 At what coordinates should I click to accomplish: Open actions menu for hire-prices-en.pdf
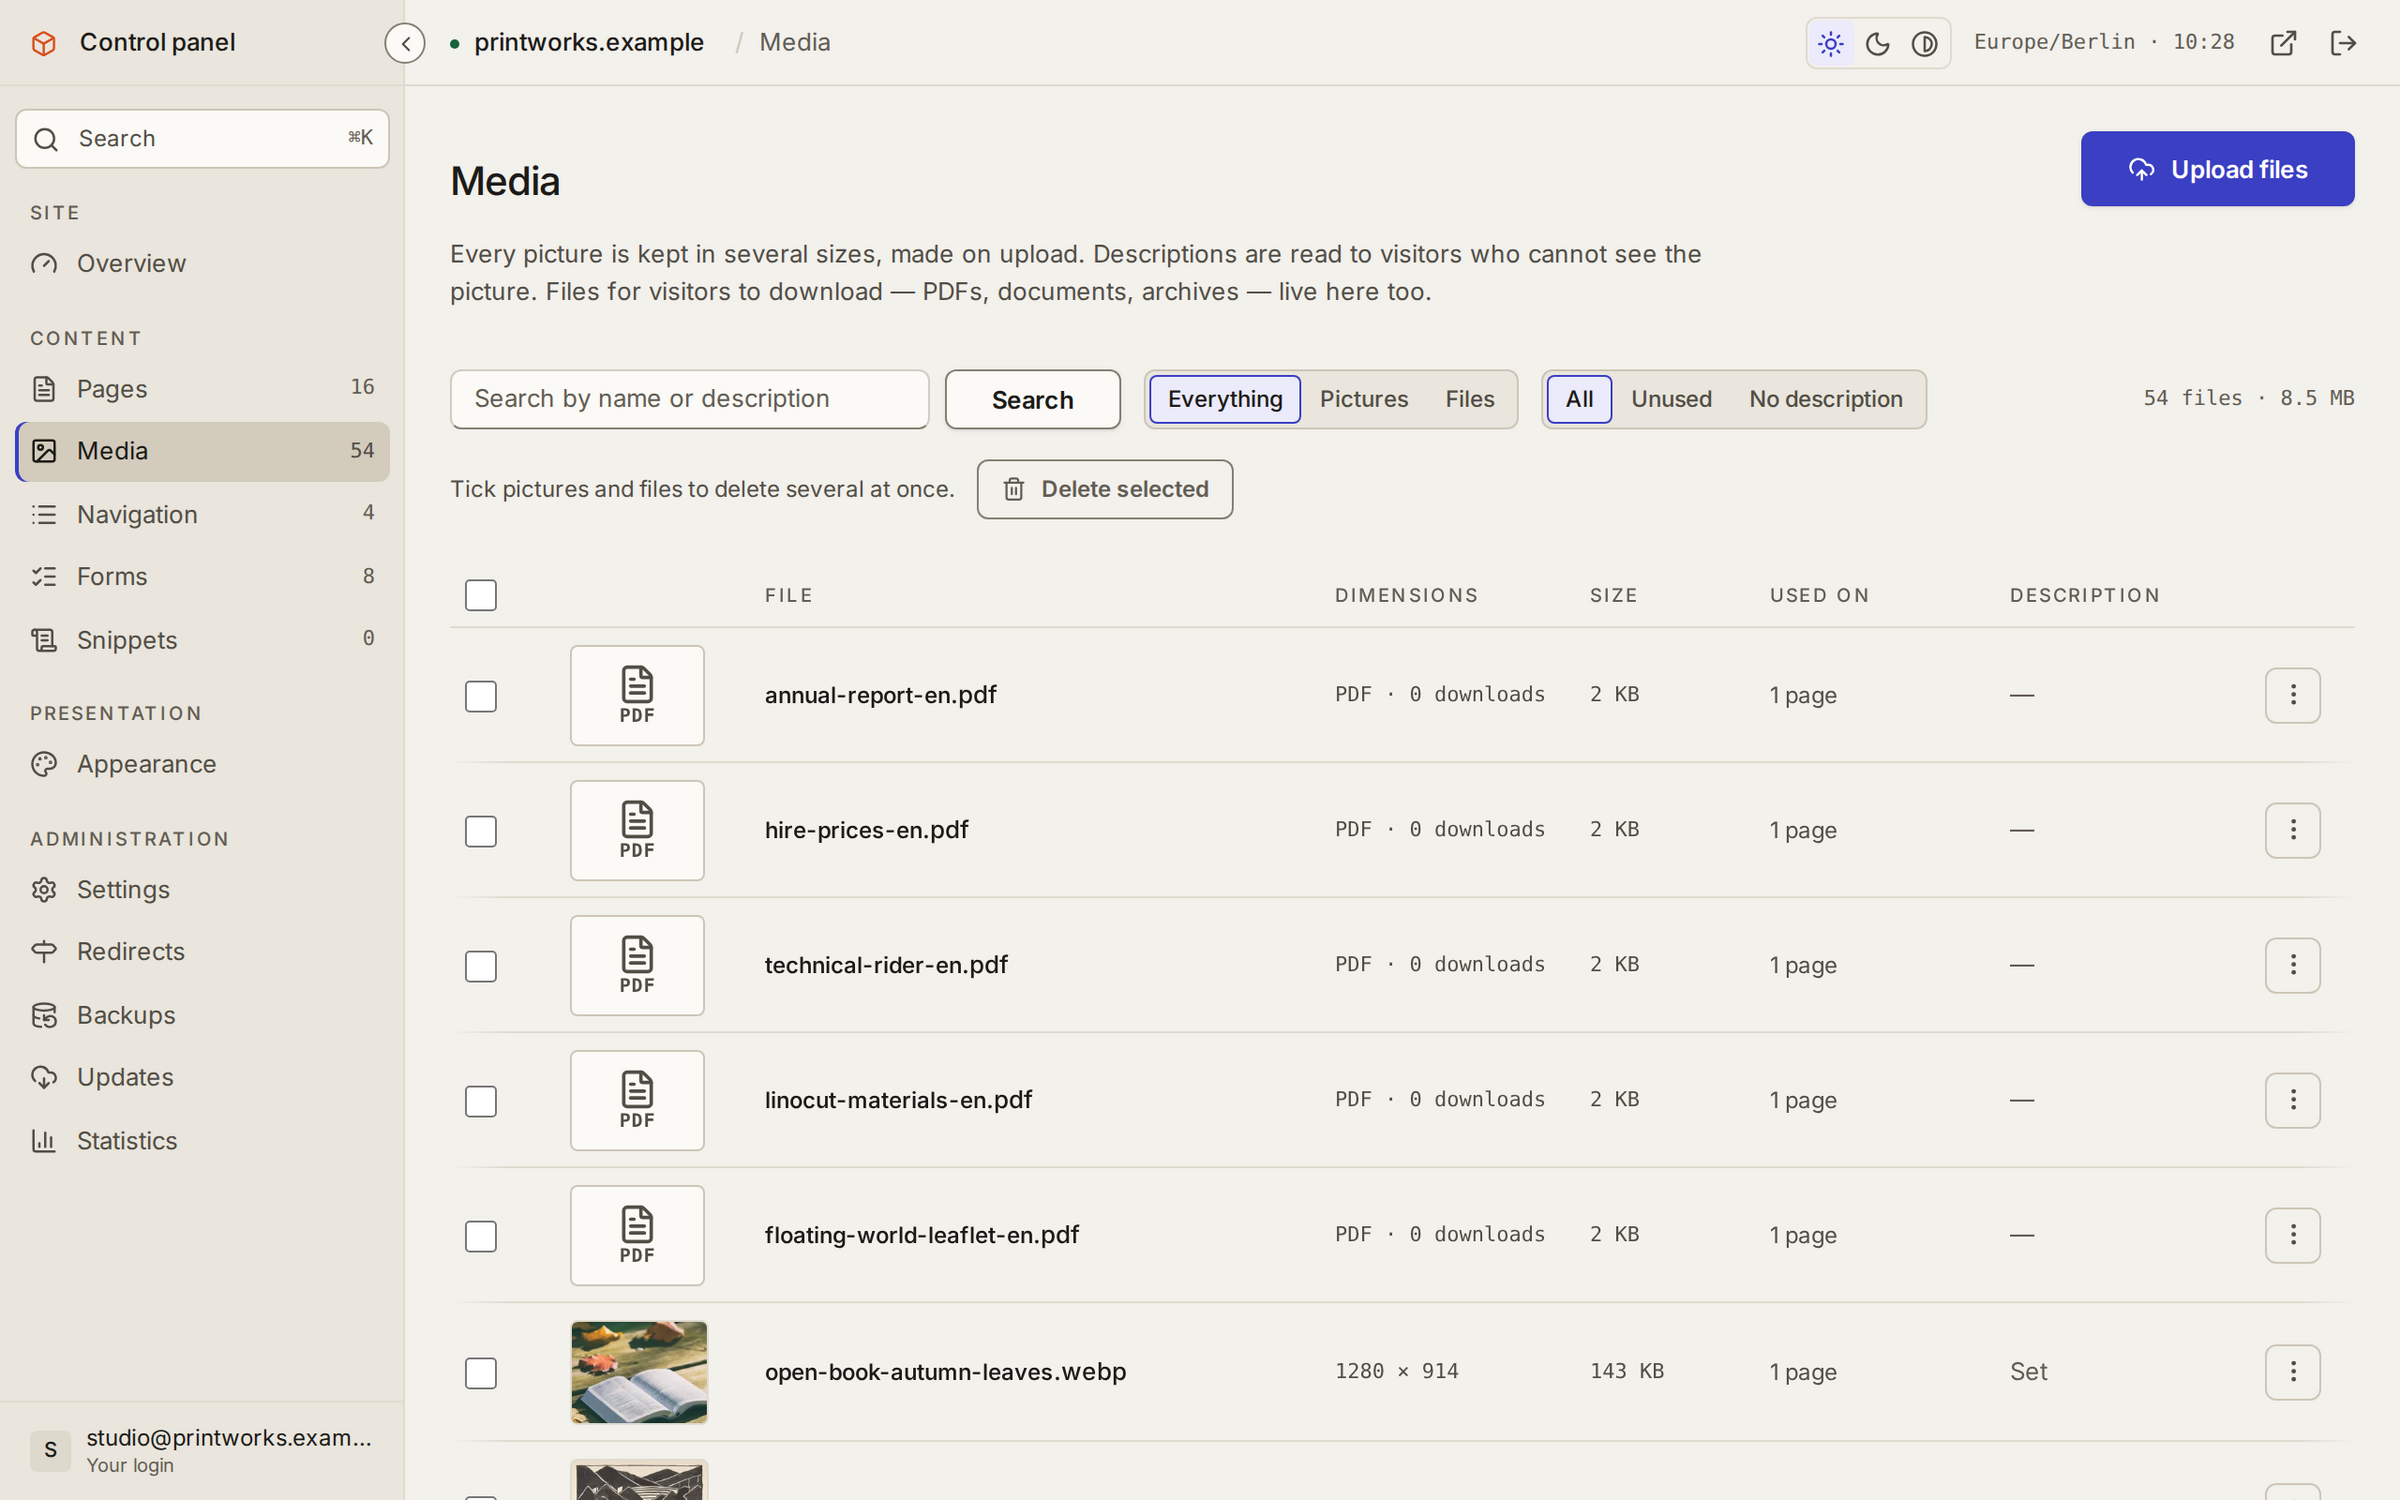(x=2293, y=830)
